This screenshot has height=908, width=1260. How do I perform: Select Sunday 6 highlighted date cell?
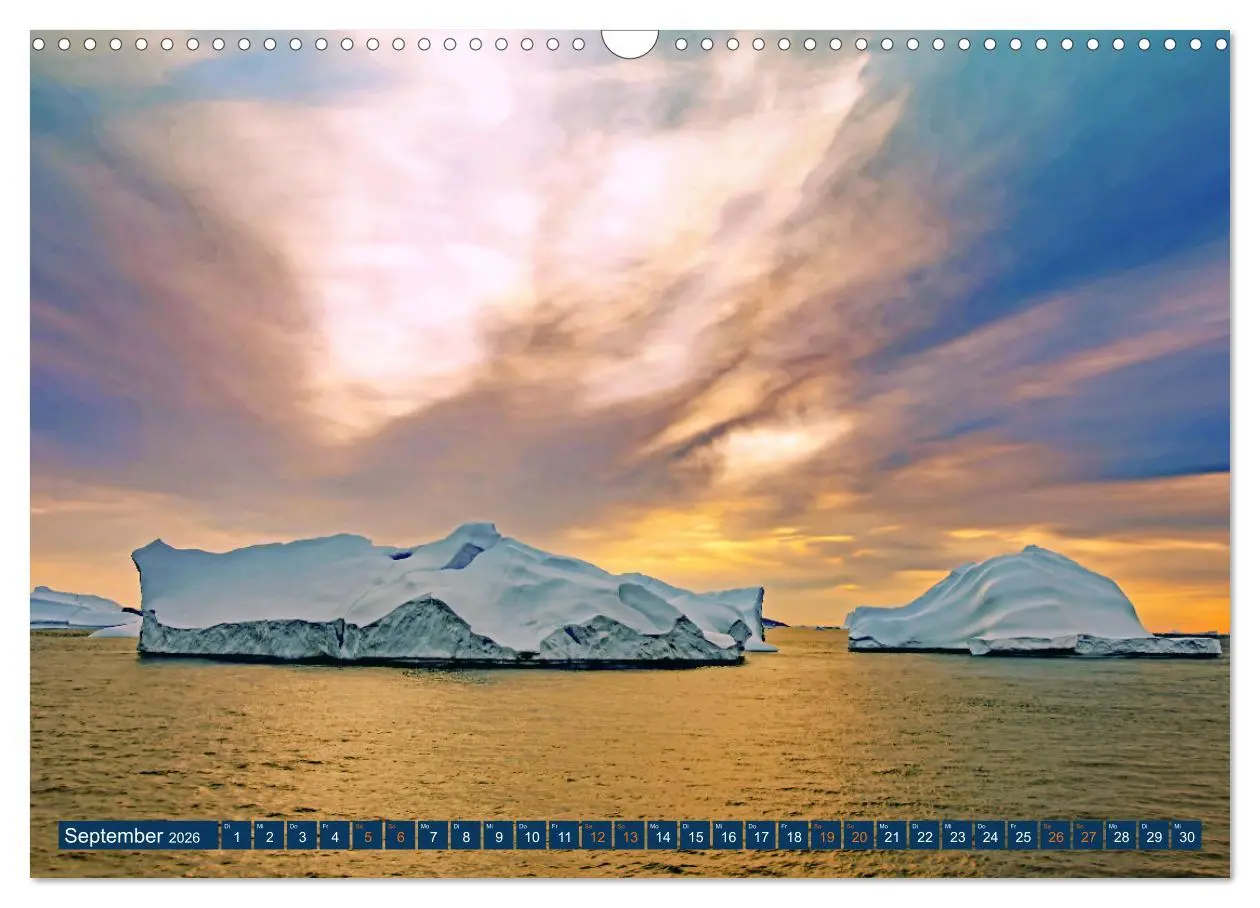[400, 836]
